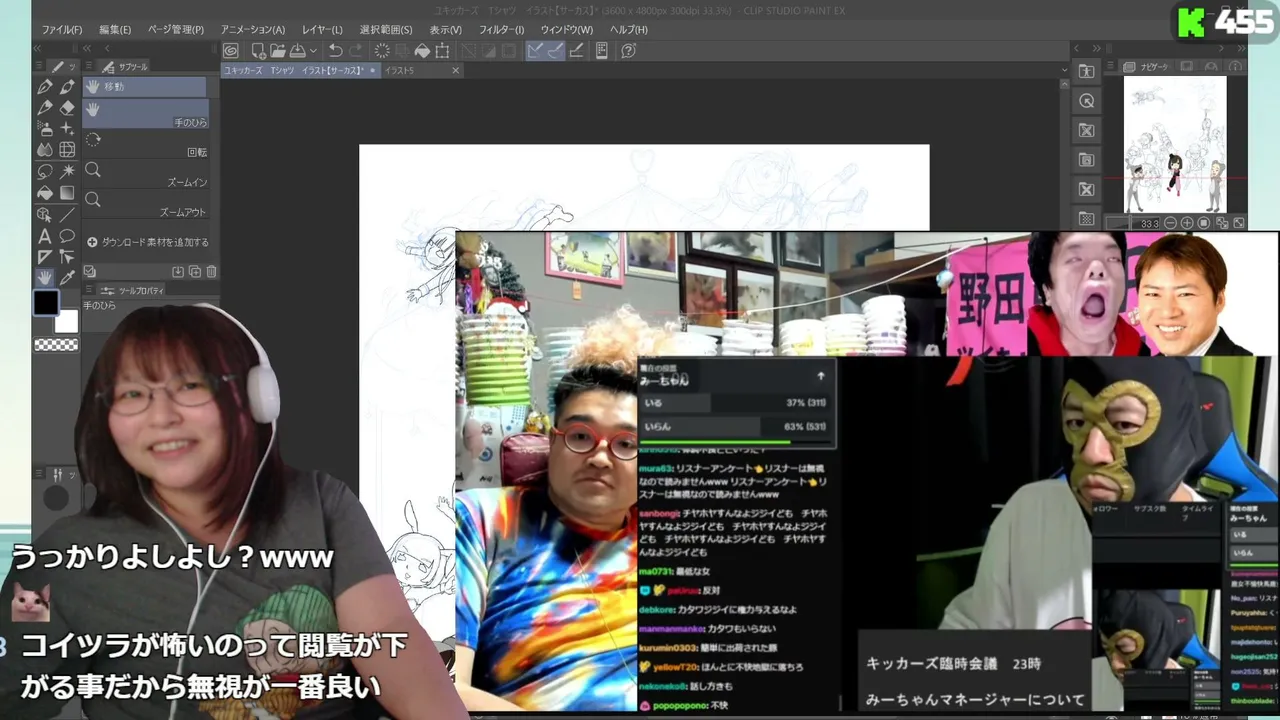Select the Lasso selection tool
1280x720 pixels.
(x=45, y=171)
